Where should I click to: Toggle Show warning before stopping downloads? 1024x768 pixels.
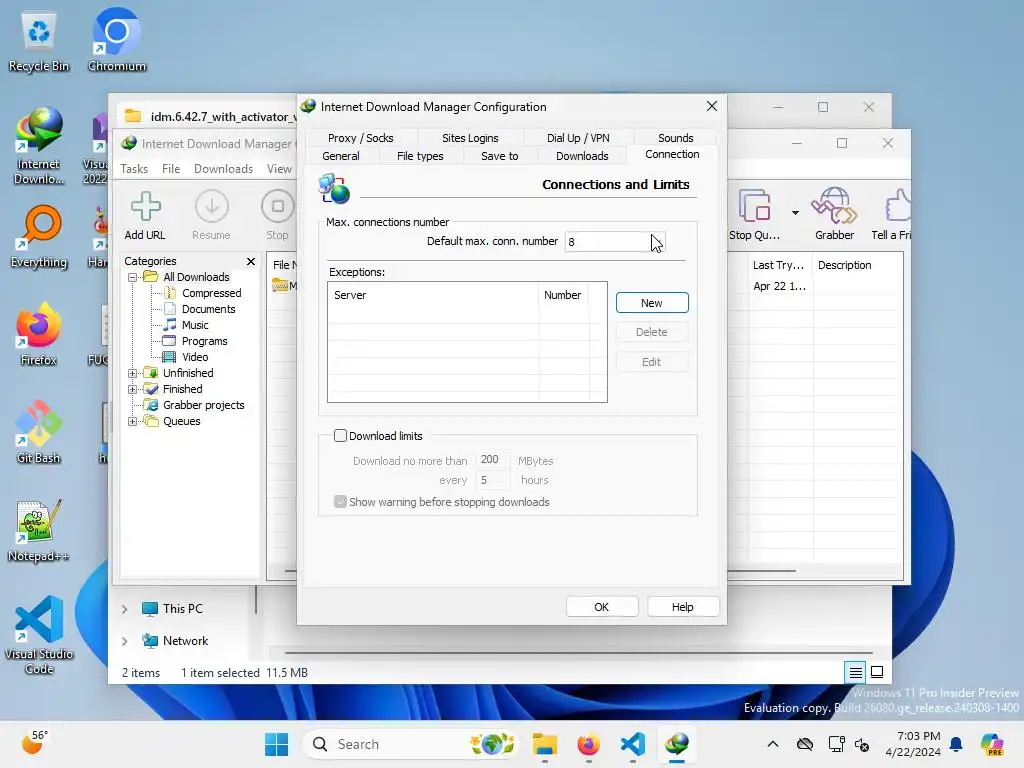point(340,502)
